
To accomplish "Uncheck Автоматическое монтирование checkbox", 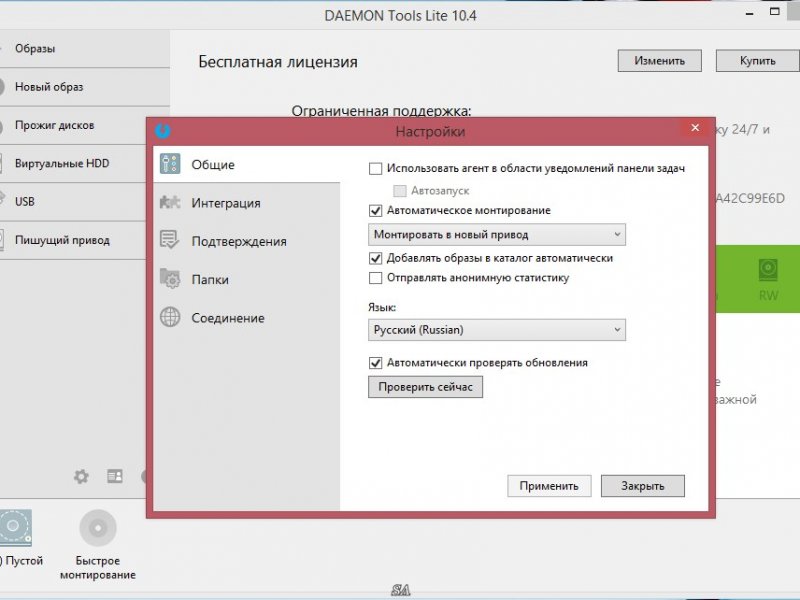I will point(376,210).
